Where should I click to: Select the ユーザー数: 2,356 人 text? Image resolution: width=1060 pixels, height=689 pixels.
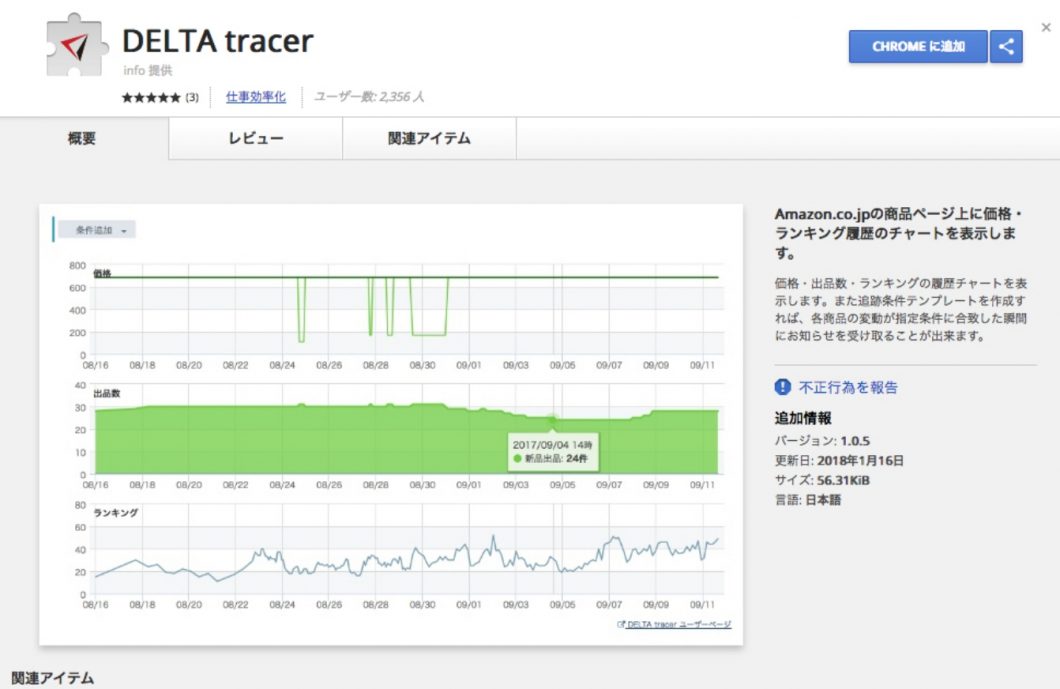369,97
